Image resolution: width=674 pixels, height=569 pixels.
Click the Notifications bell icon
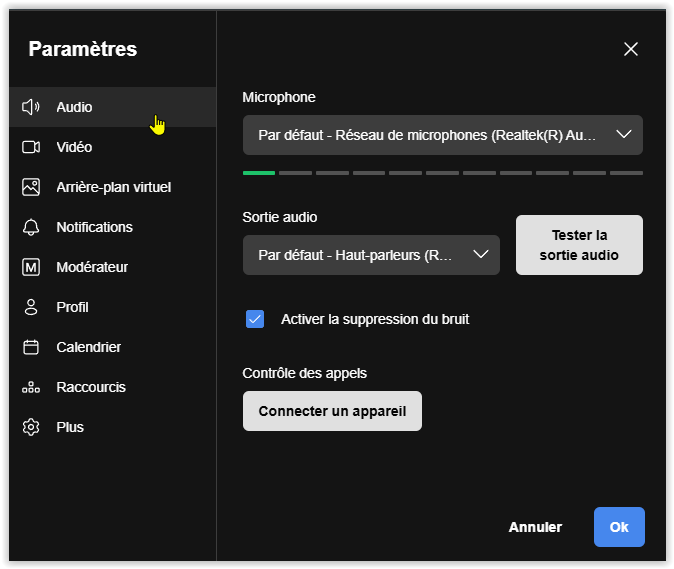(x=31, y=227)
